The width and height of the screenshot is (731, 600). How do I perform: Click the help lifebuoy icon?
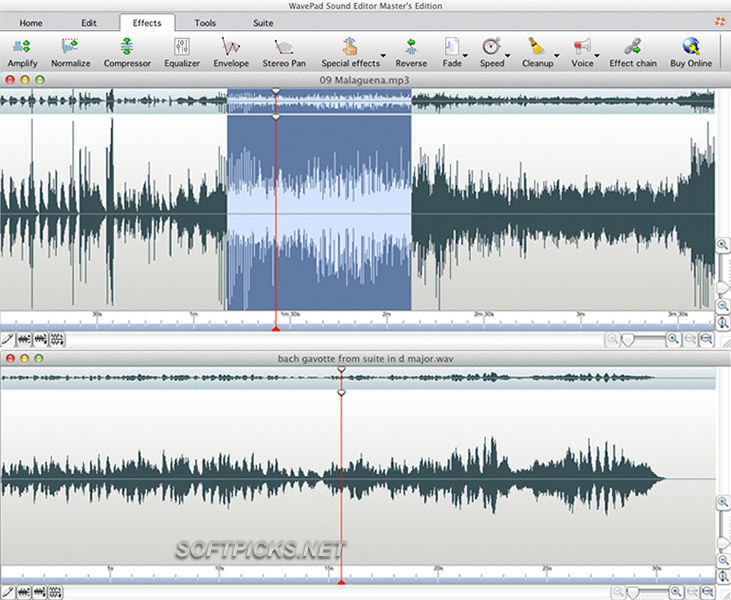click(720, 21)
